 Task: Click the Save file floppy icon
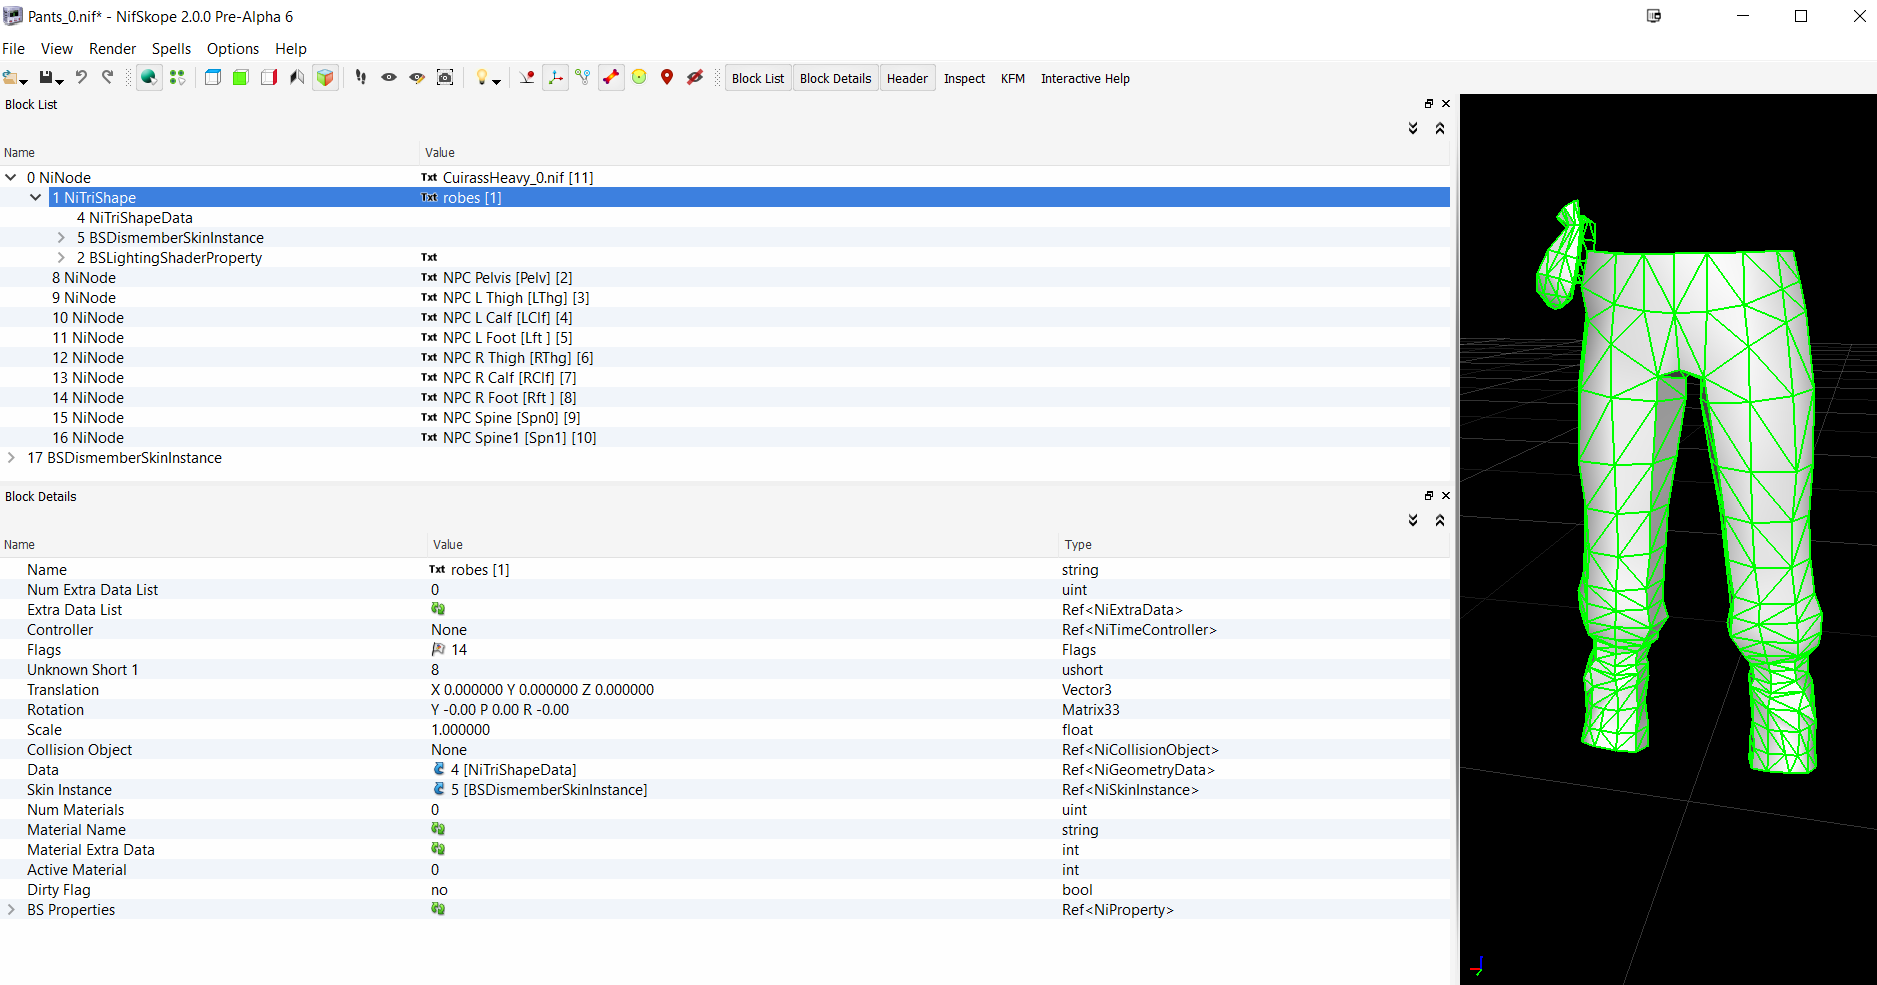(45, 78)
